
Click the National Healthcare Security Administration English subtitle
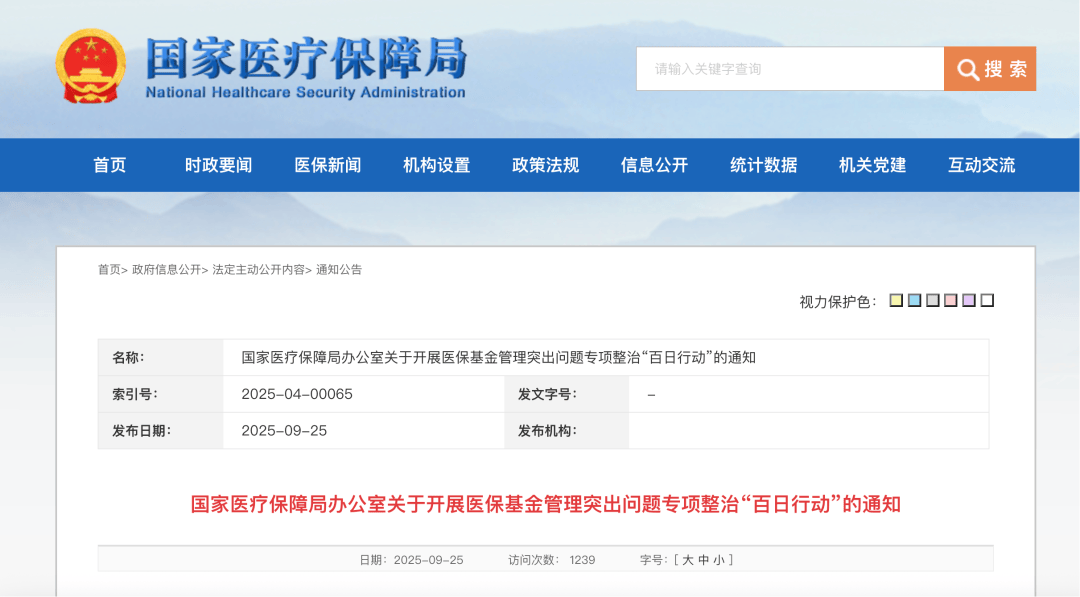click(x=306, y=92)
